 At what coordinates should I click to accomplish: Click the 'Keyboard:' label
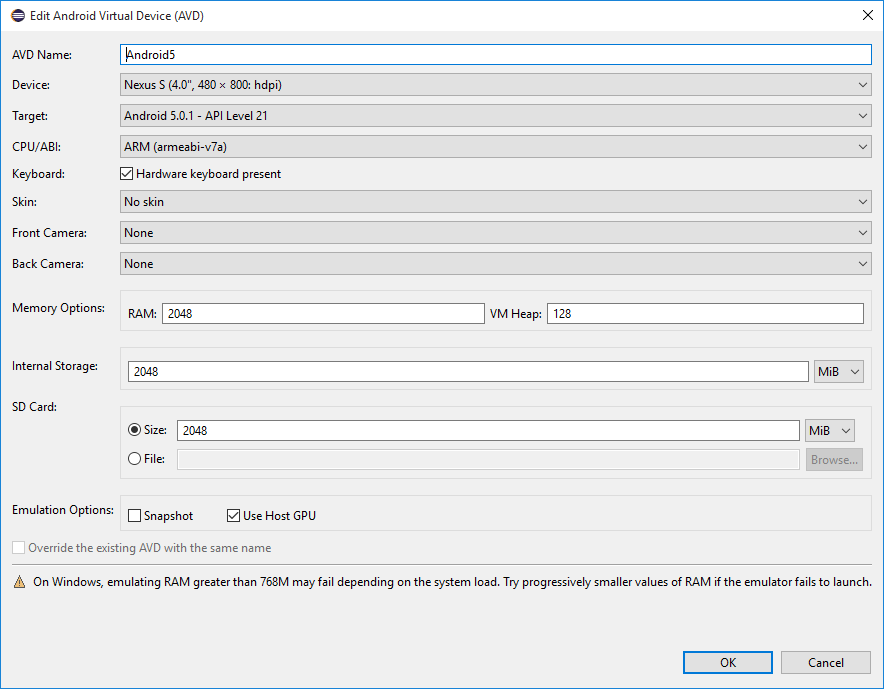(38, 174)
